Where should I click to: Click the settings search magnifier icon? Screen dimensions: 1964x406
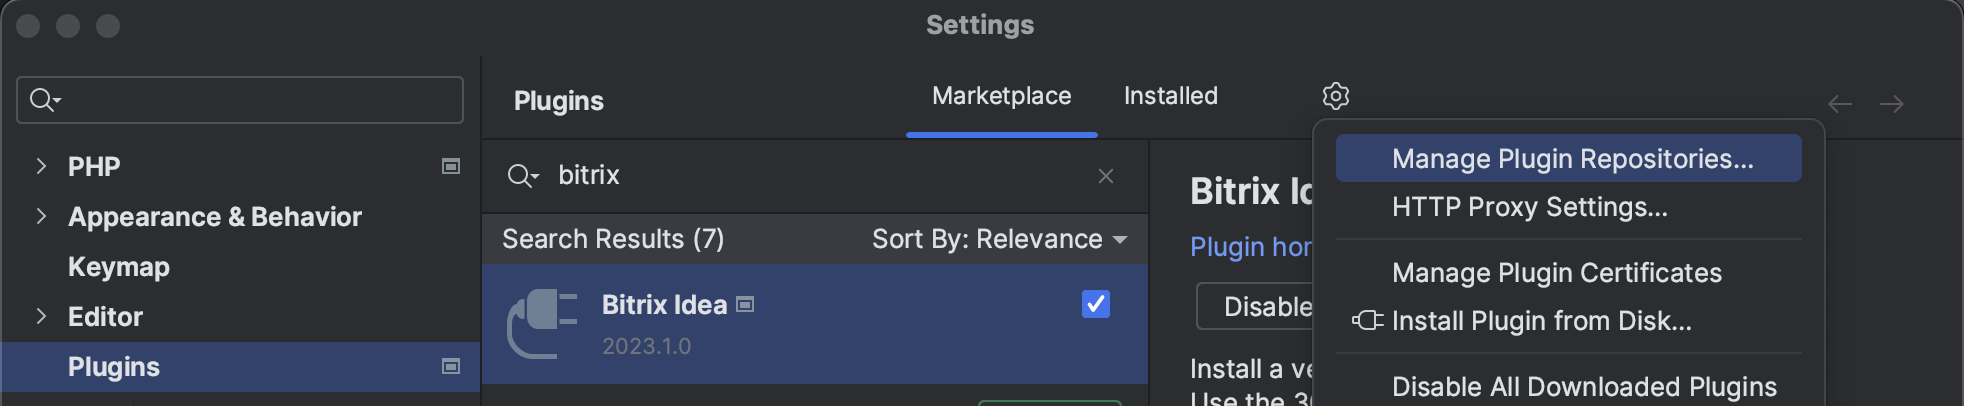point(45,100)
